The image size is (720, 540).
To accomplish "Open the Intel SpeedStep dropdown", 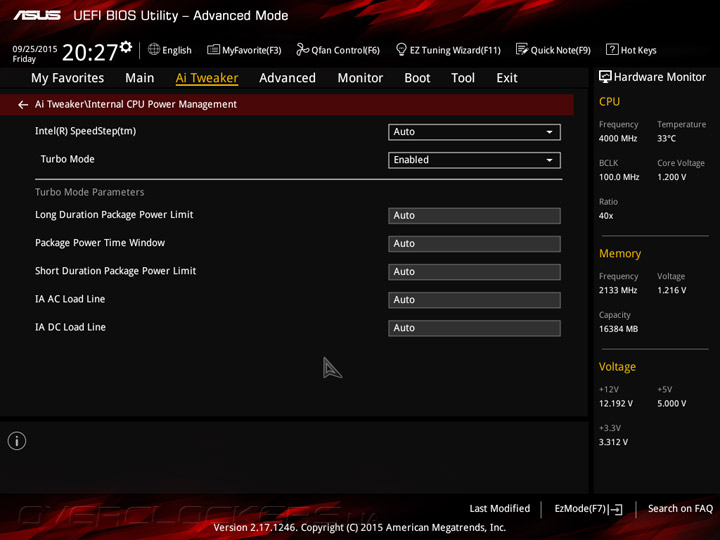I will click(474, 132).
